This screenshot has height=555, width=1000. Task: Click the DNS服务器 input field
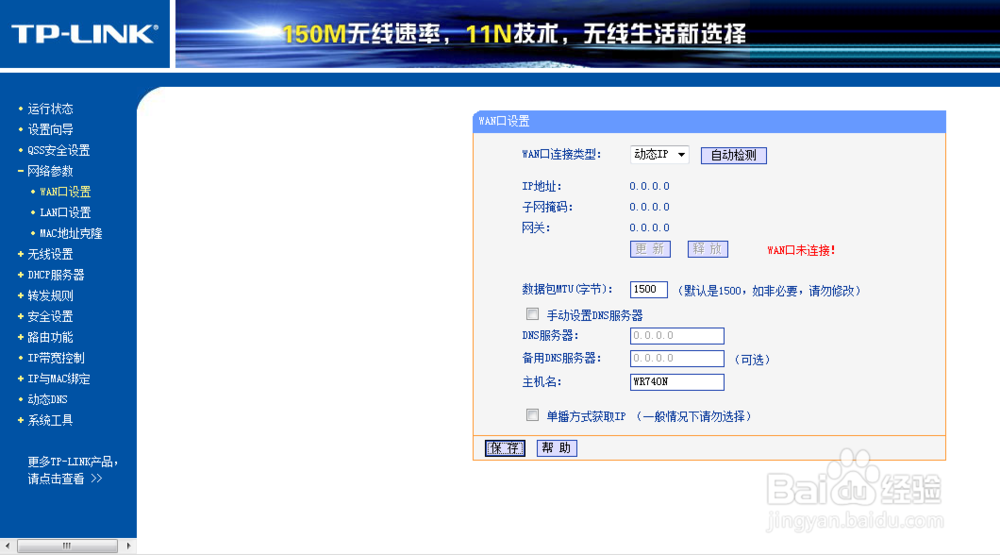coord(677,336)
